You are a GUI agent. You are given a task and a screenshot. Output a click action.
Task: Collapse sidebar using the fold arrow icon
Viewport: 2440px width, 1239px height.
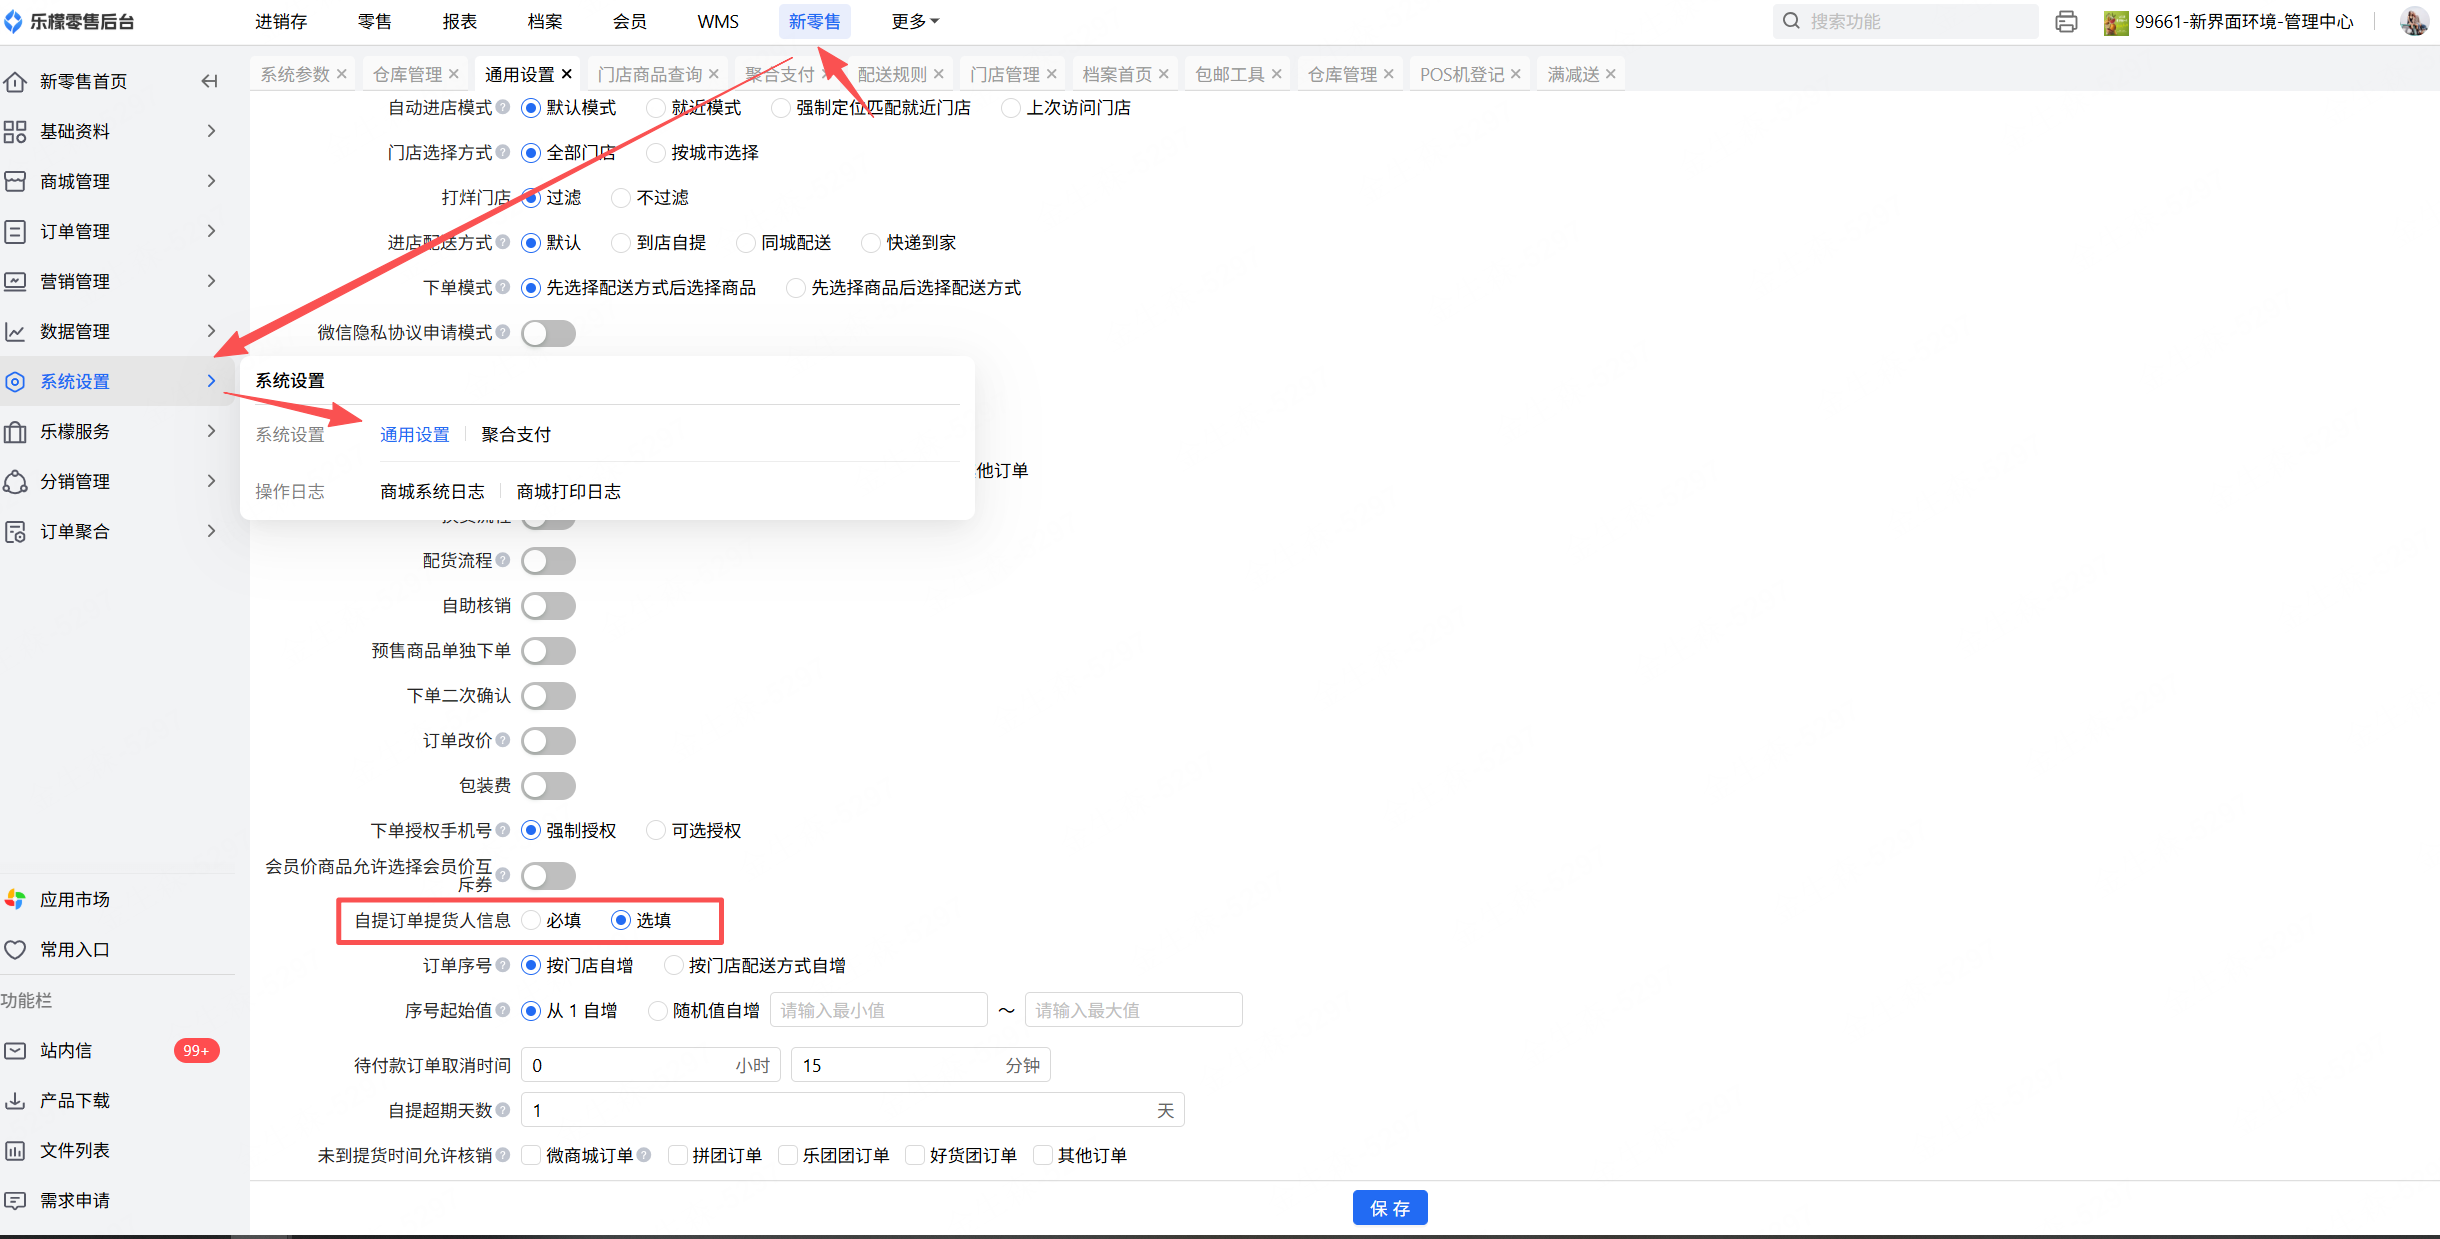(x=209, y=81)
